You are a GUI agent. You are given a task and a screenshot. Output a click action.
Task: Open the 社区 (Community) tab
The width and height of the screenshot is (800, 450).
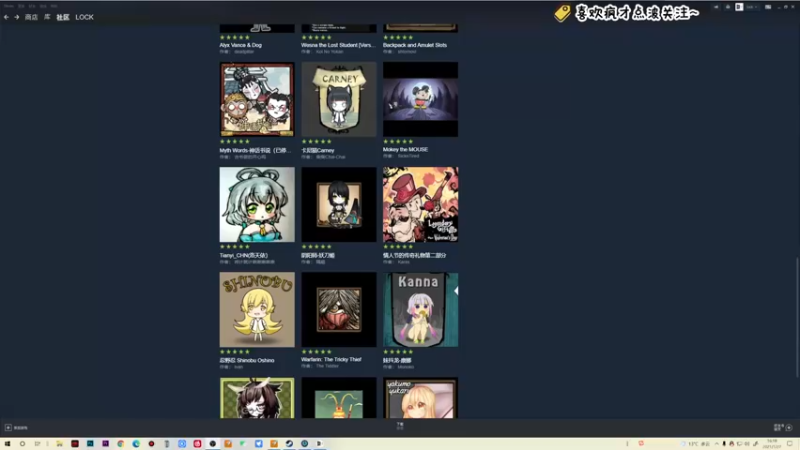(x=63, y=17)
